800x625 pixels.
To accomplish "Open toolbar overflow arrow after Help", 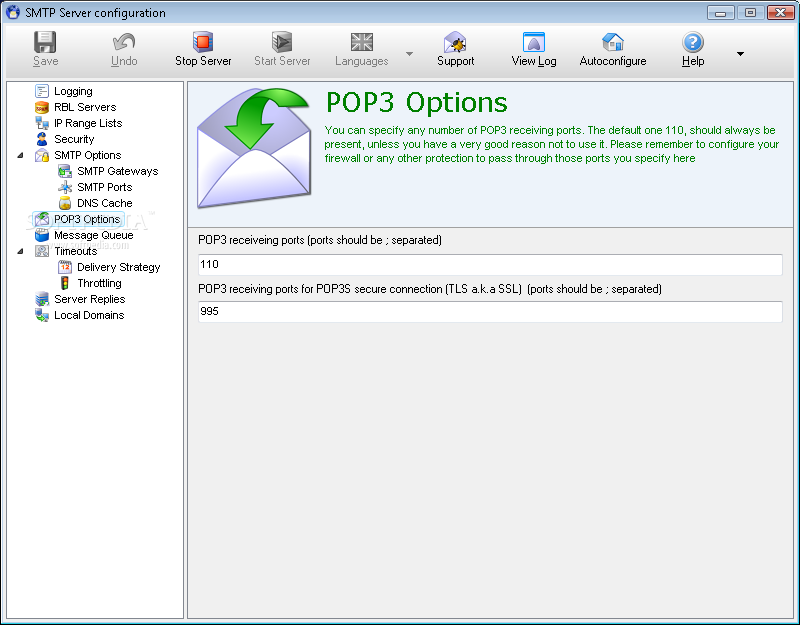I will click(740, 54).
